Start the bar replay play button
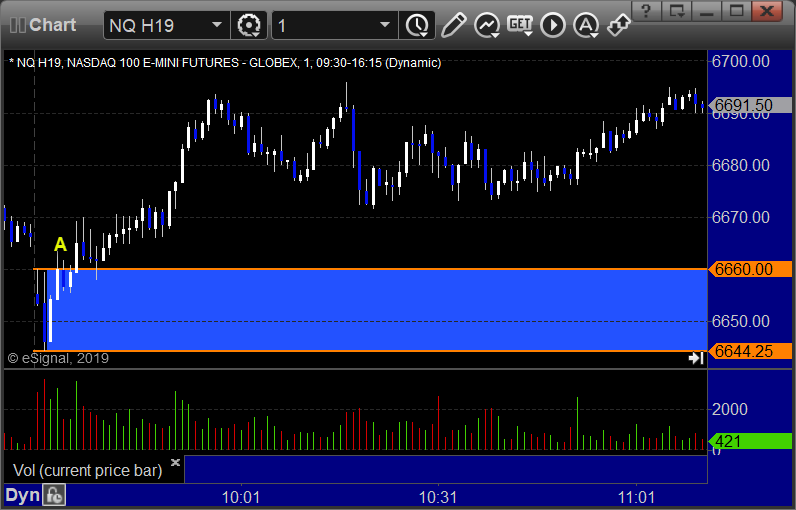The height and width of the screenshot is (510, 796). pos(552,25)
